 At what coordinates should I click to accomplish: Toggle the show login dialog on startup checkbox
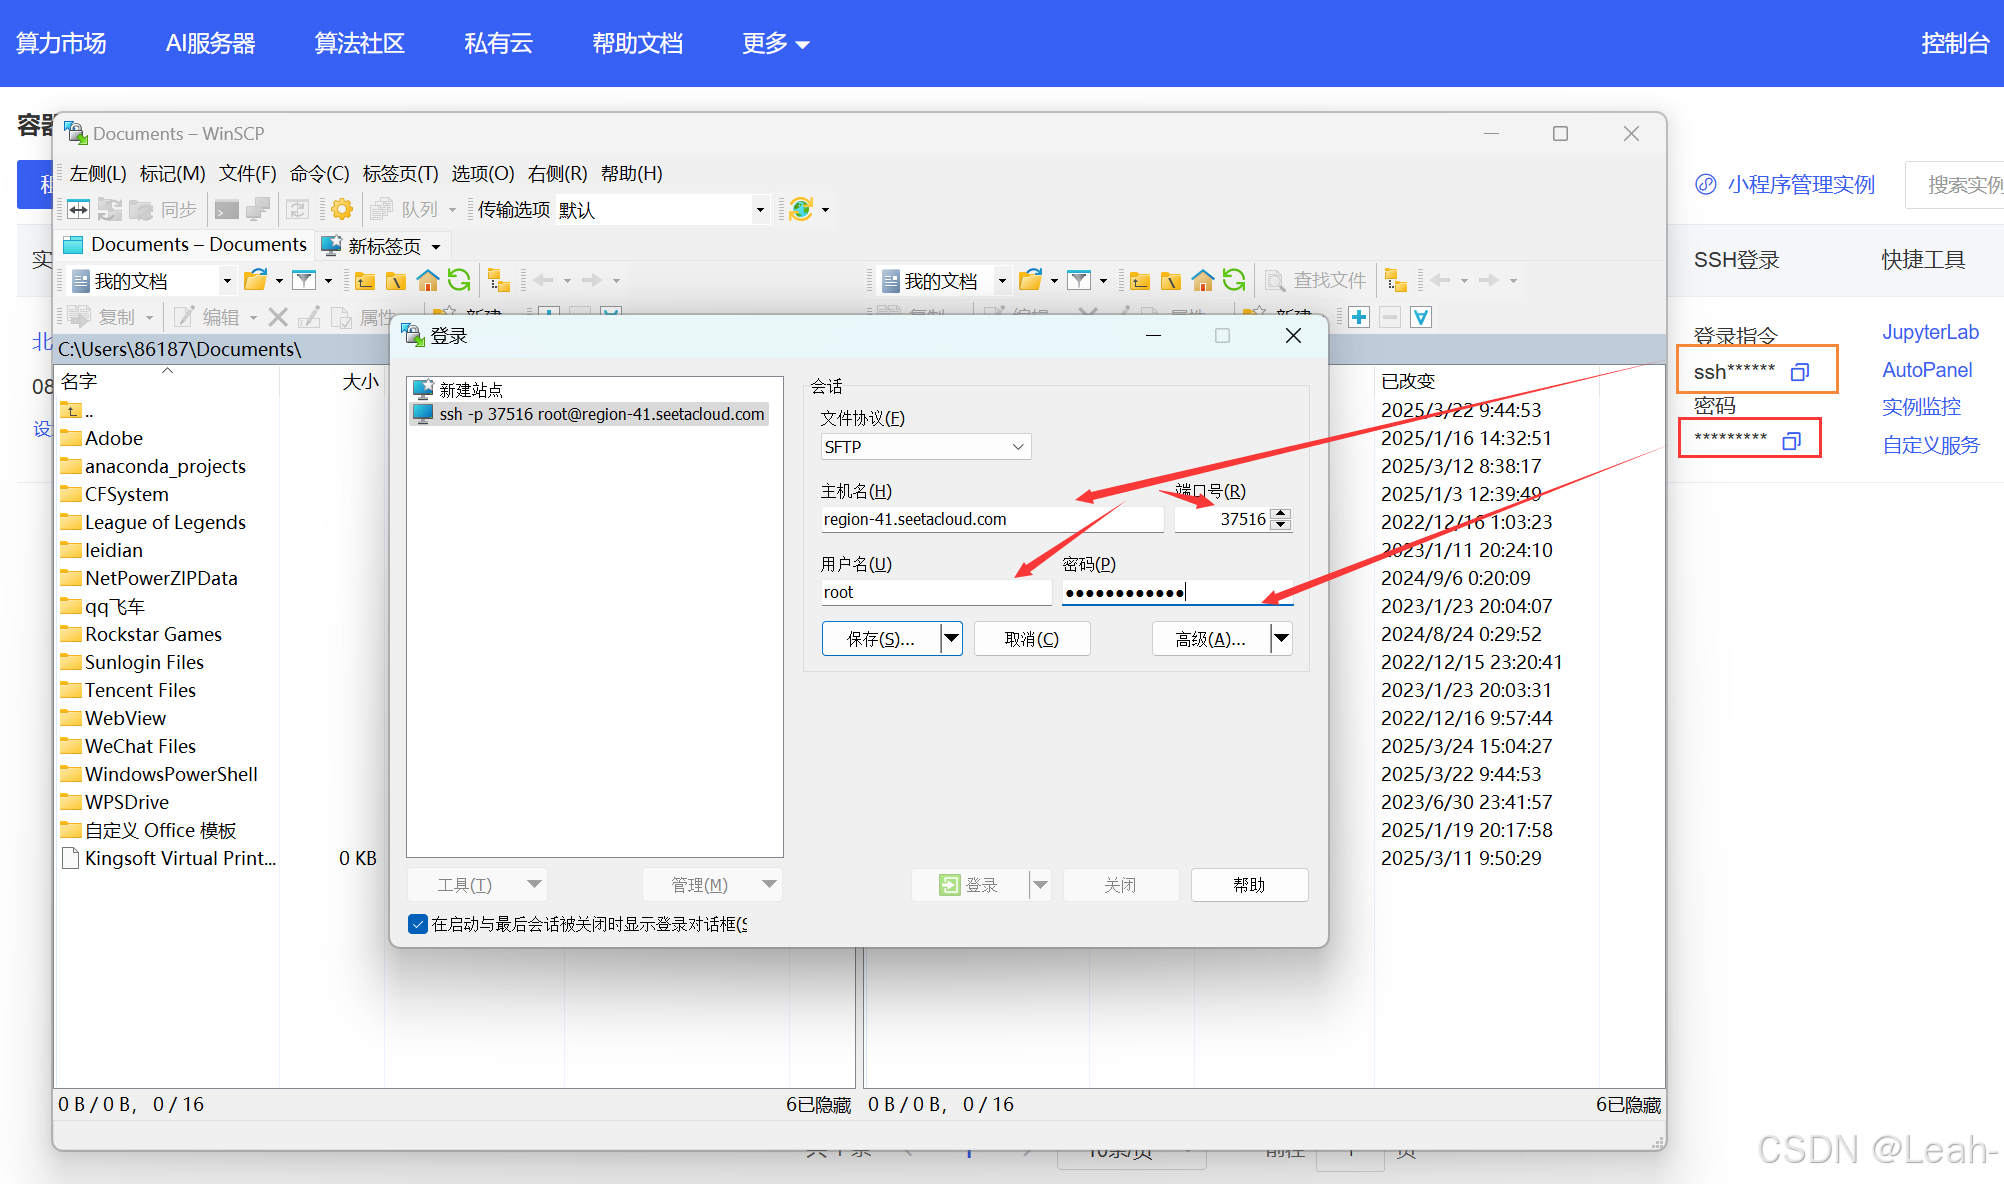pos(418,924)
